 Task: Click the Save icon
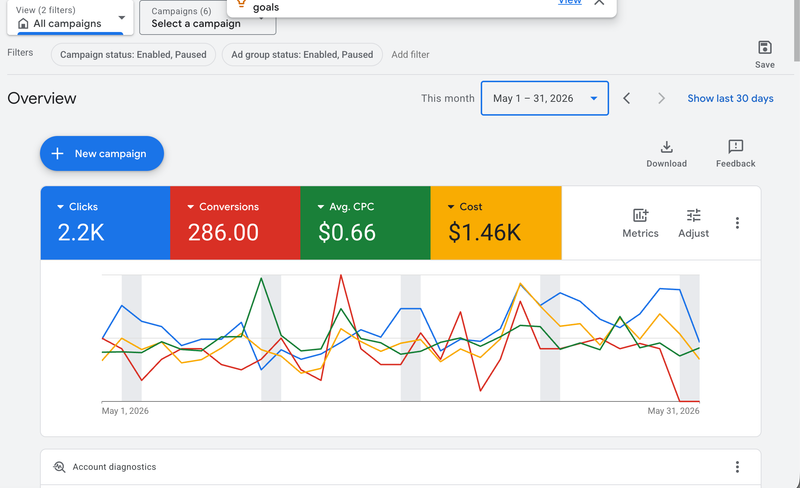tap(764, 47)
